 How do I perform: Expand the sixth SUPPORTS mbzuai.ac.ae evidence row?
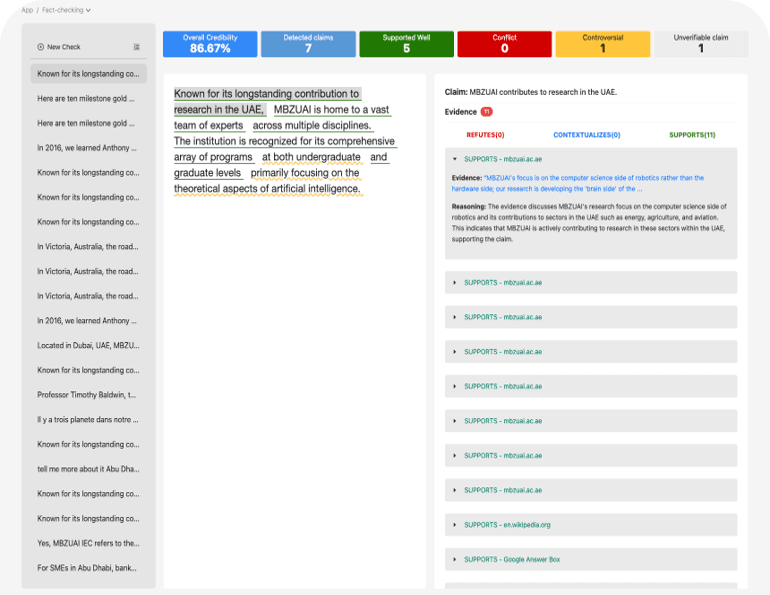click(x=591, y=421)
